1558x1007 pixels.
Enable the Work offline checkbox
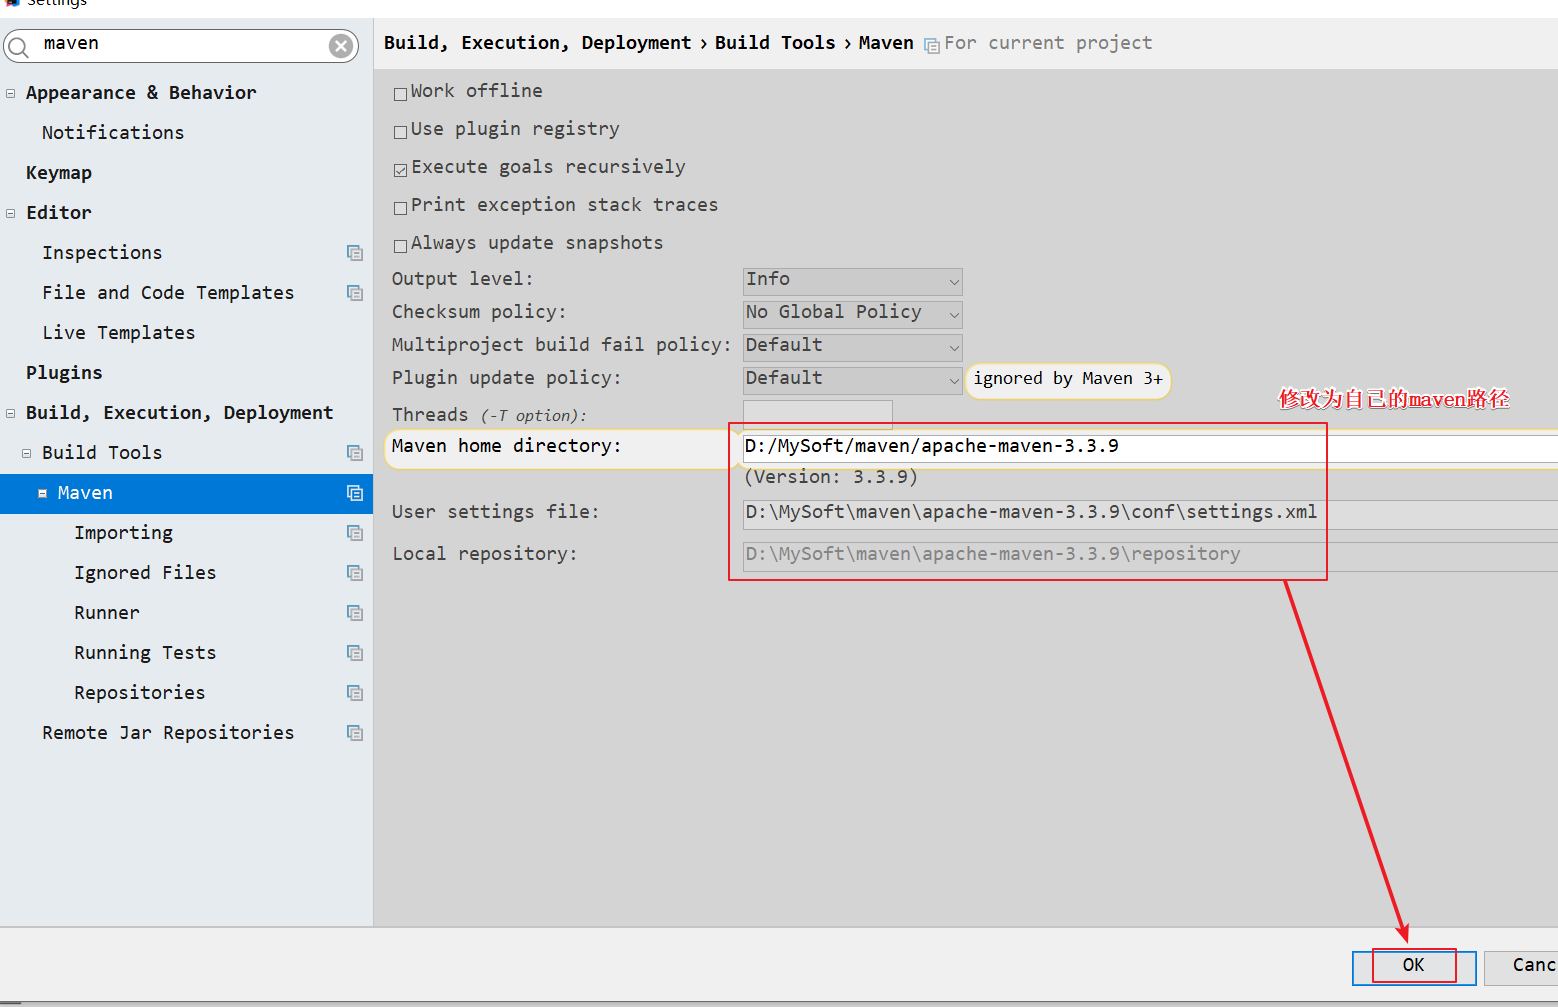(x=401, y=94)
